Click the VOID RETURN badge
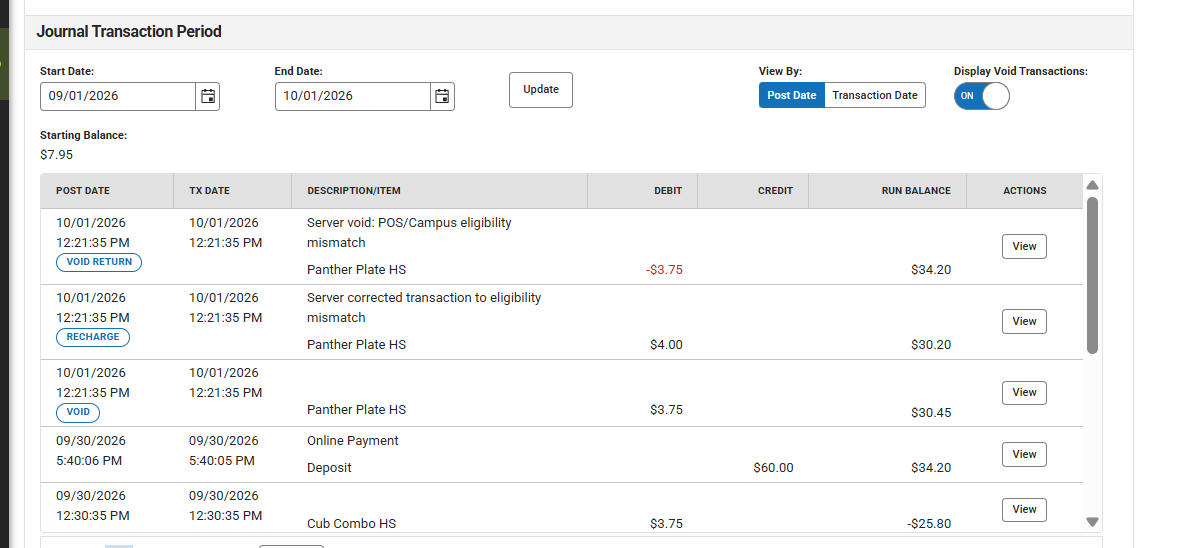Viewport: 1182px width, 548px height. click(x=99, y=262)
